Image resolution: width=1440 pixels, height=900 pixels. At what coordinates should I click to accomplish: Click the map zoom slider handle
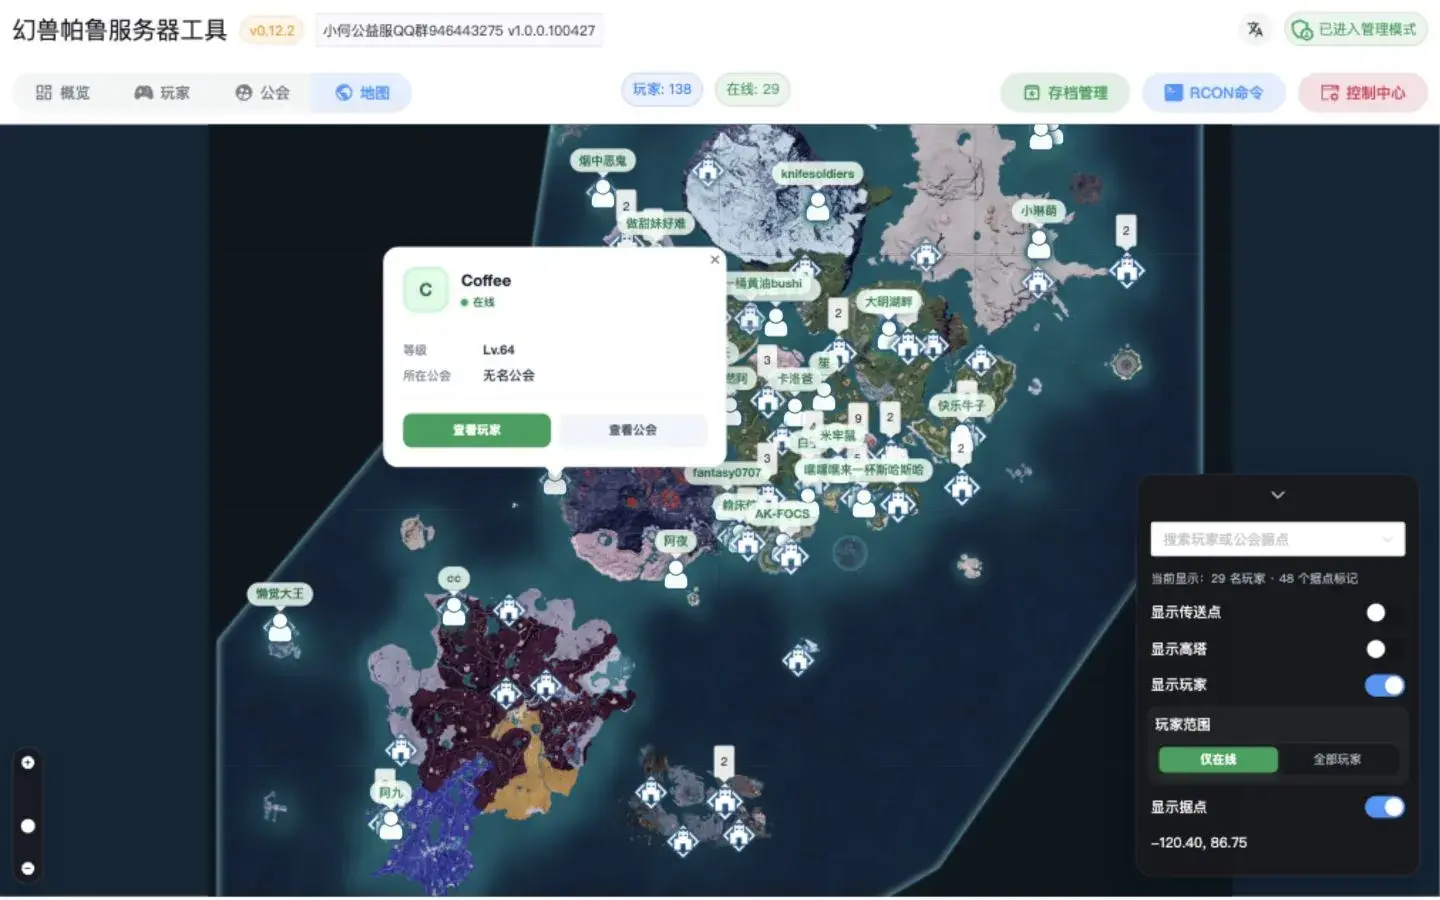pos(28,826)
